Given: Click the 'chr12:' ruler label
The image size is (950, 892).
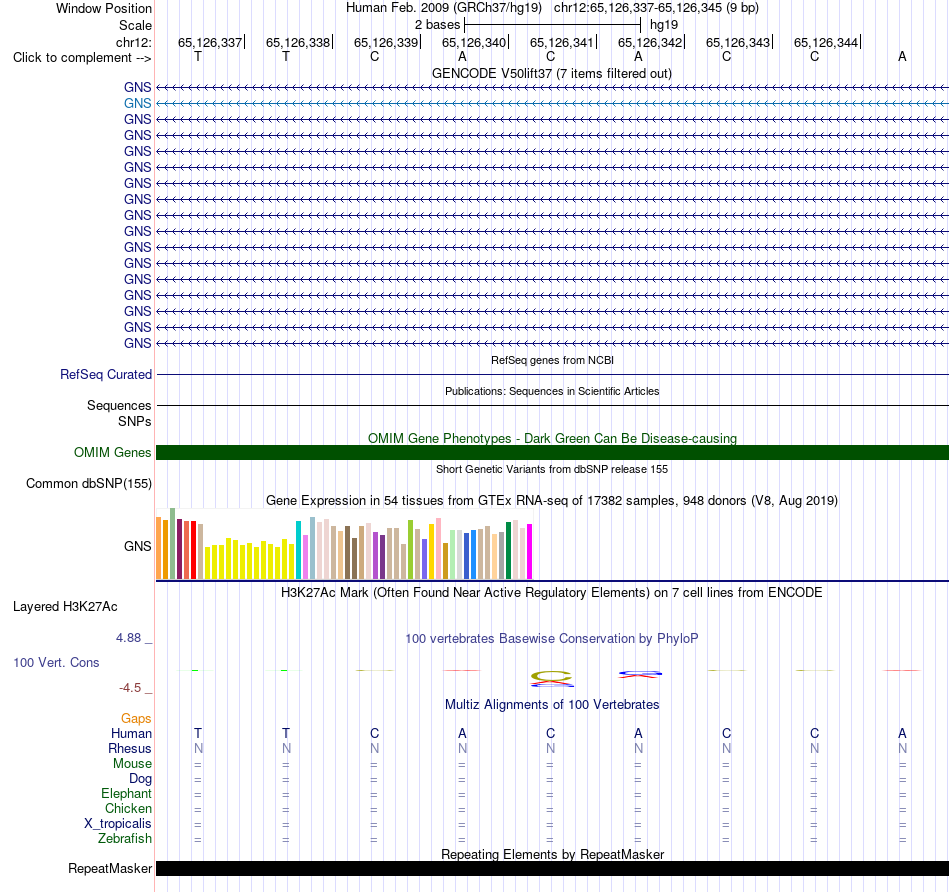Looking at the screenshot, I should [134, 42].
